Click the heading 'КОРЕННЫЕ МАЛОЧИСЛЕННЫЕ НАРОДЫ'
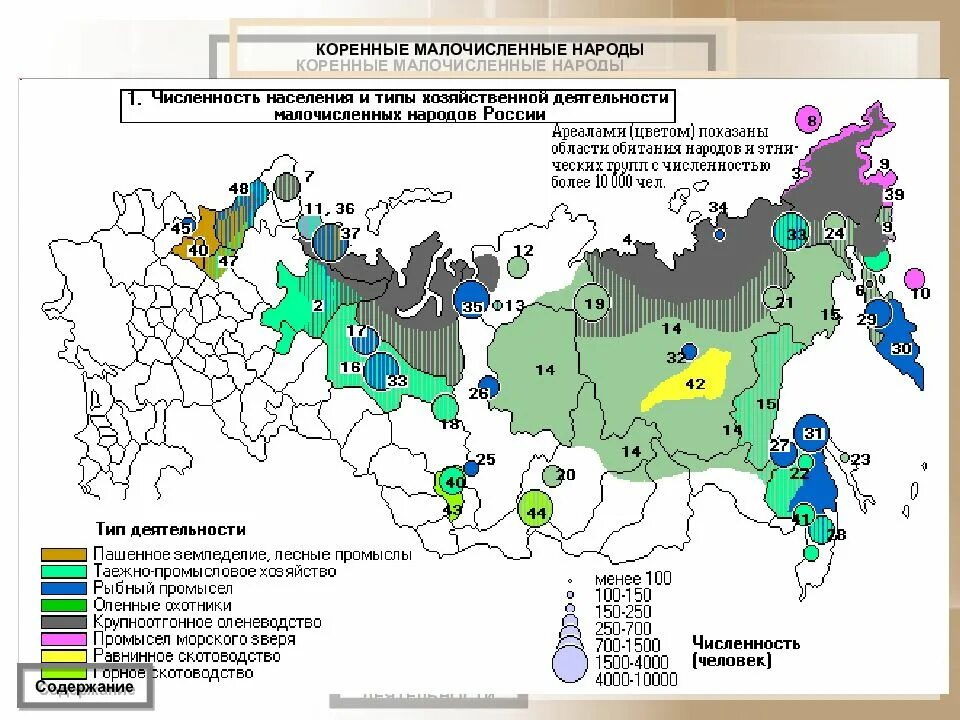 coord(479,49)
